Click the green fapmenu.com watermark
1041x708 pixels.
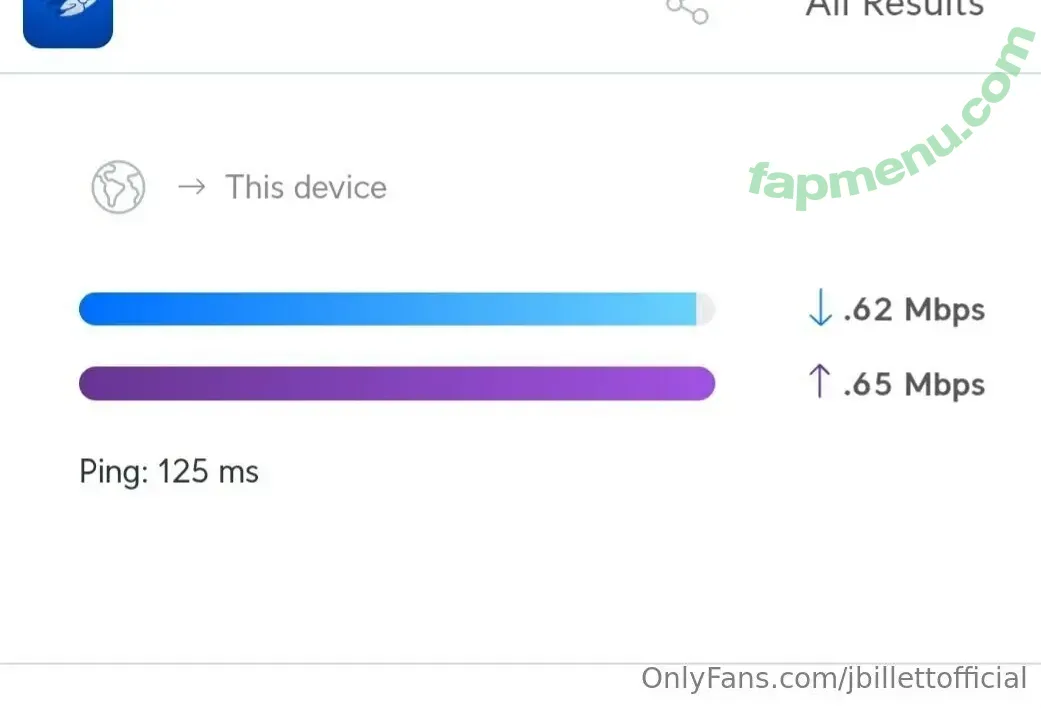point(892,120)
